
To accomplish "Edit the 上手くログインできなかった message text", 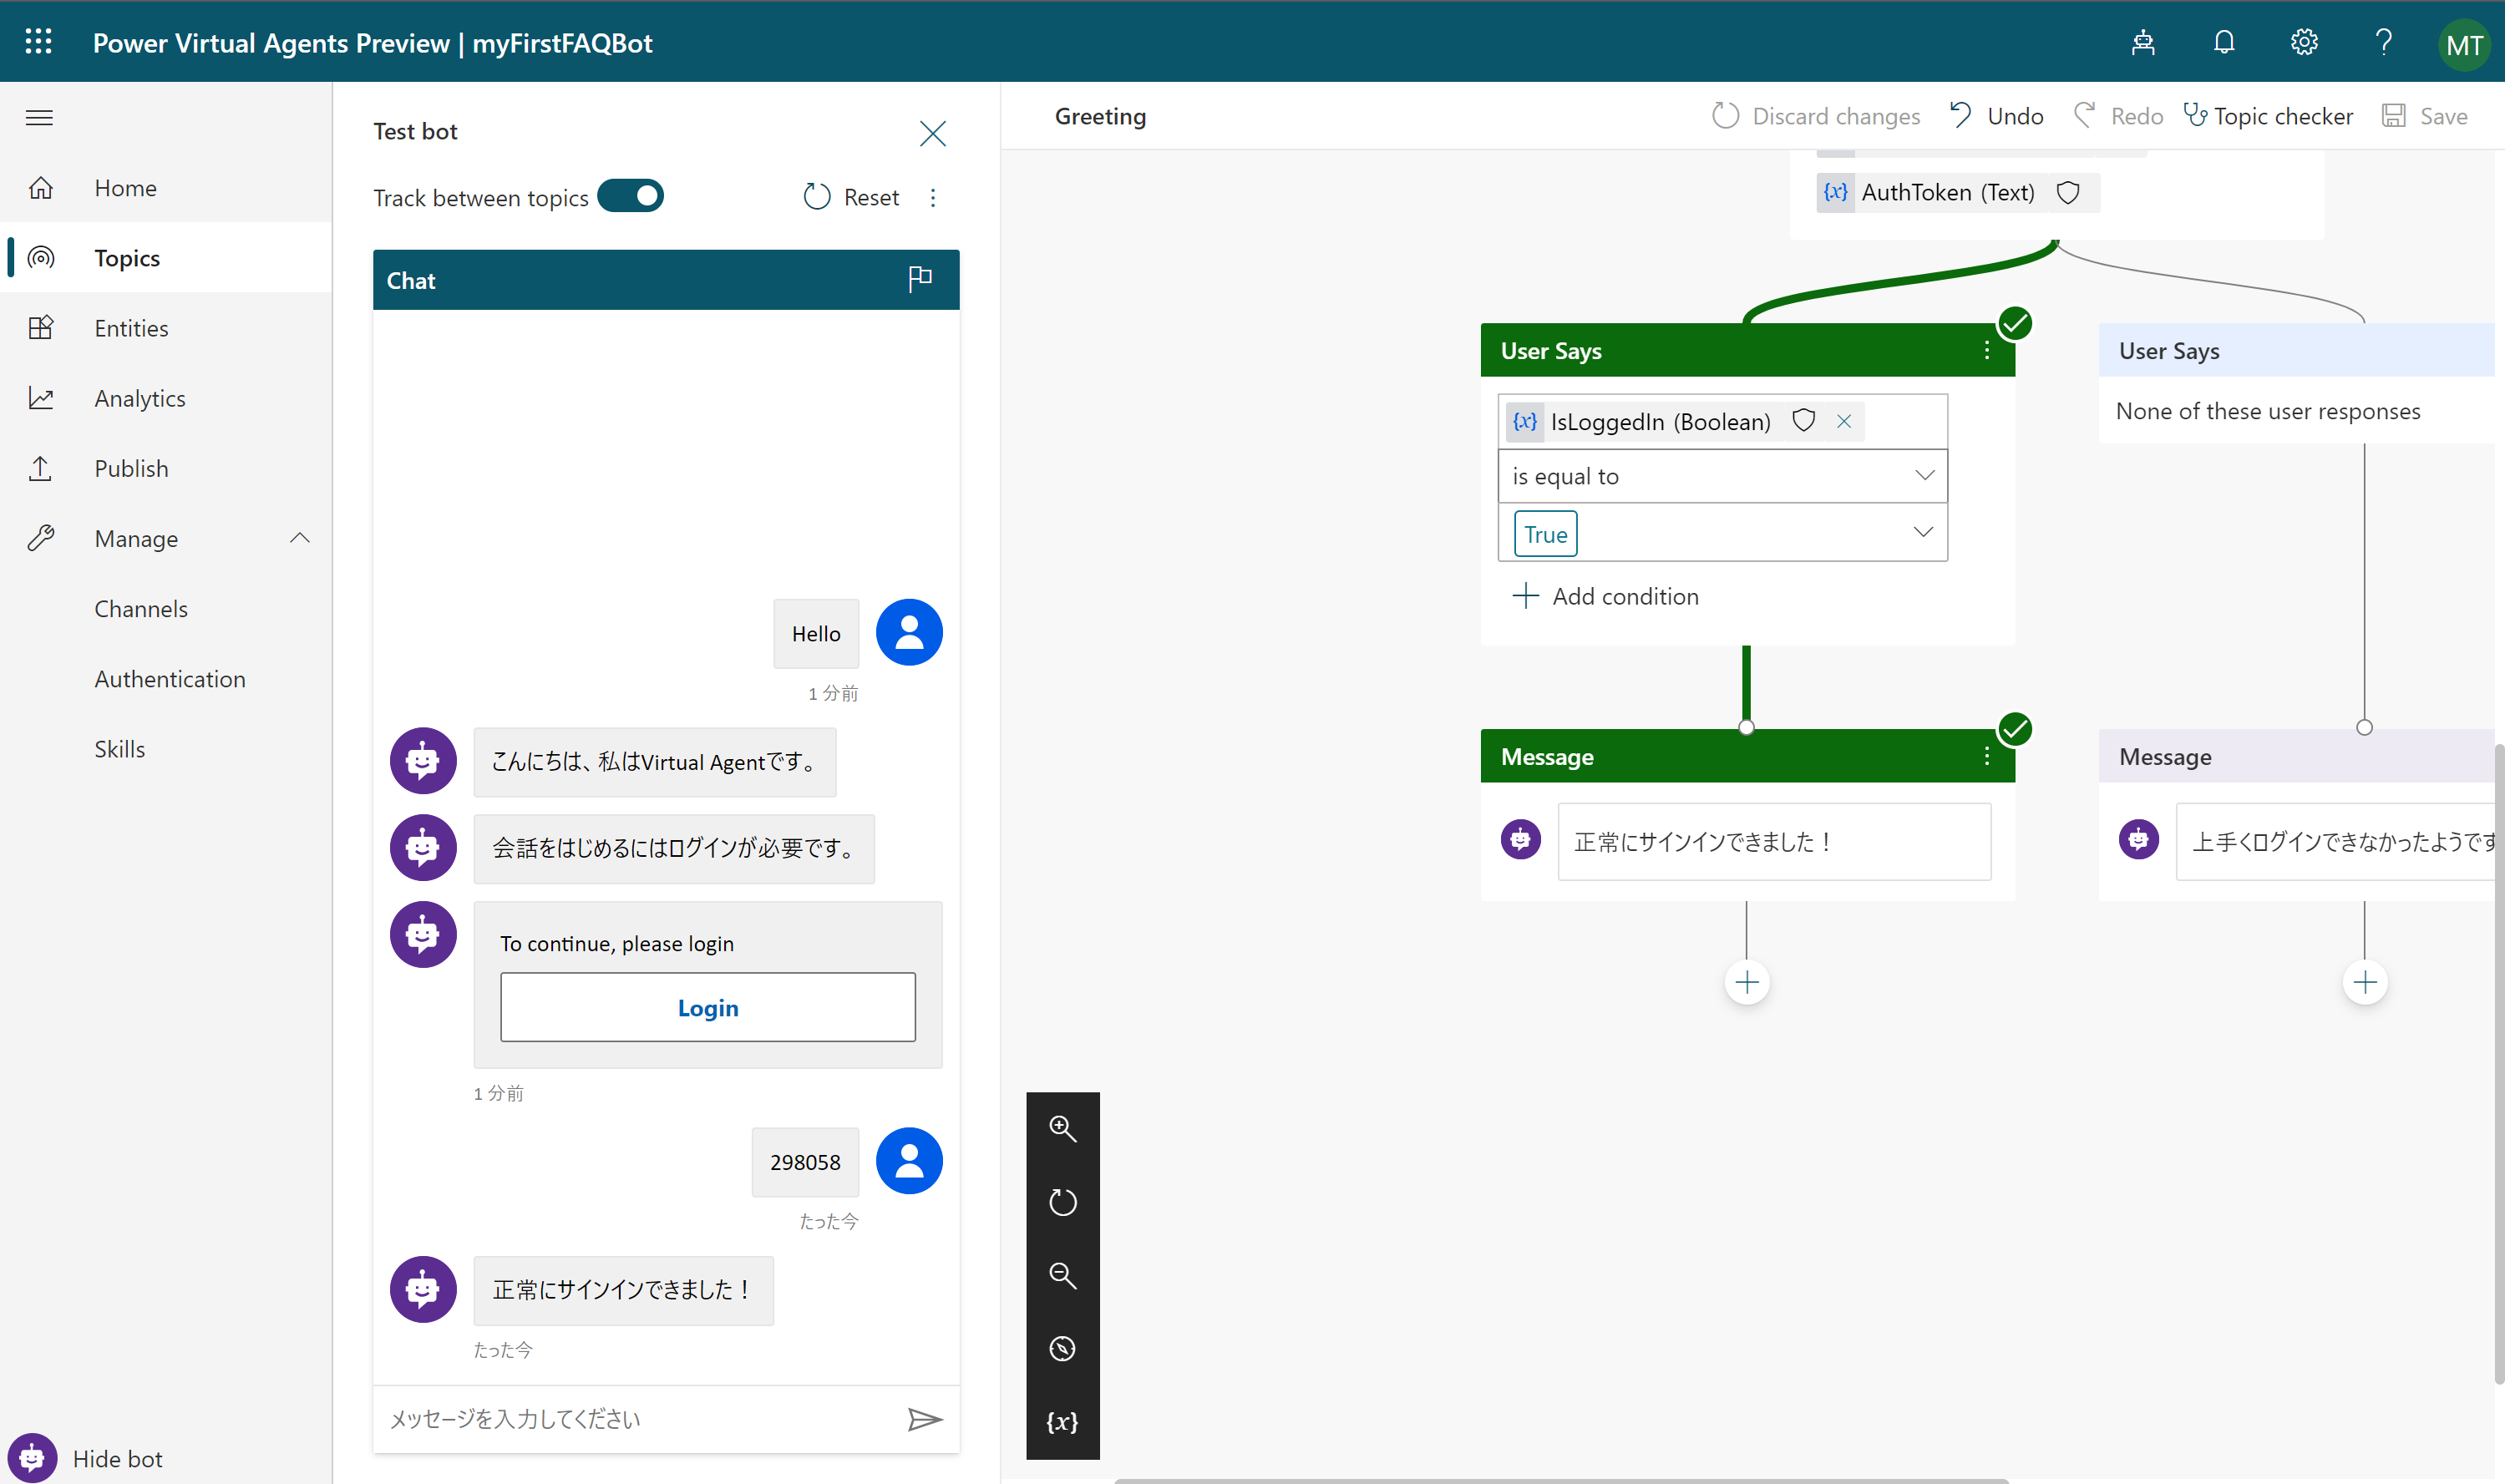I will (x=2336, y=841).
